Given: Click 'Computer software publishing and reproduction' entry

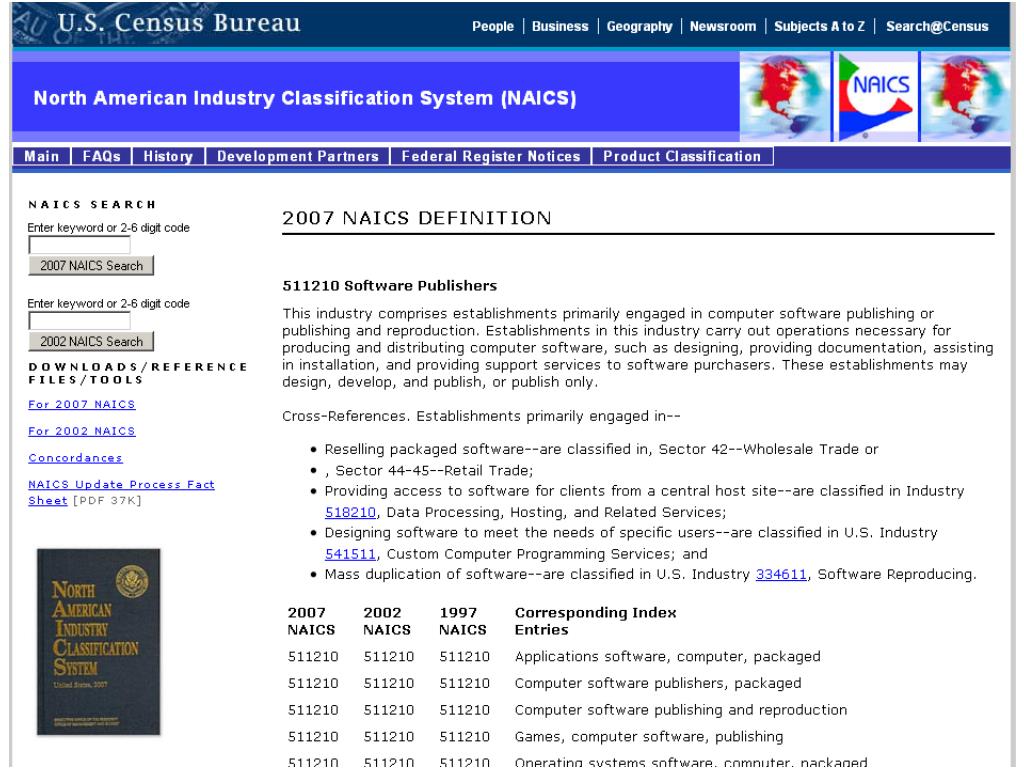Looking at the screenshot, I should tap(680, 710).
